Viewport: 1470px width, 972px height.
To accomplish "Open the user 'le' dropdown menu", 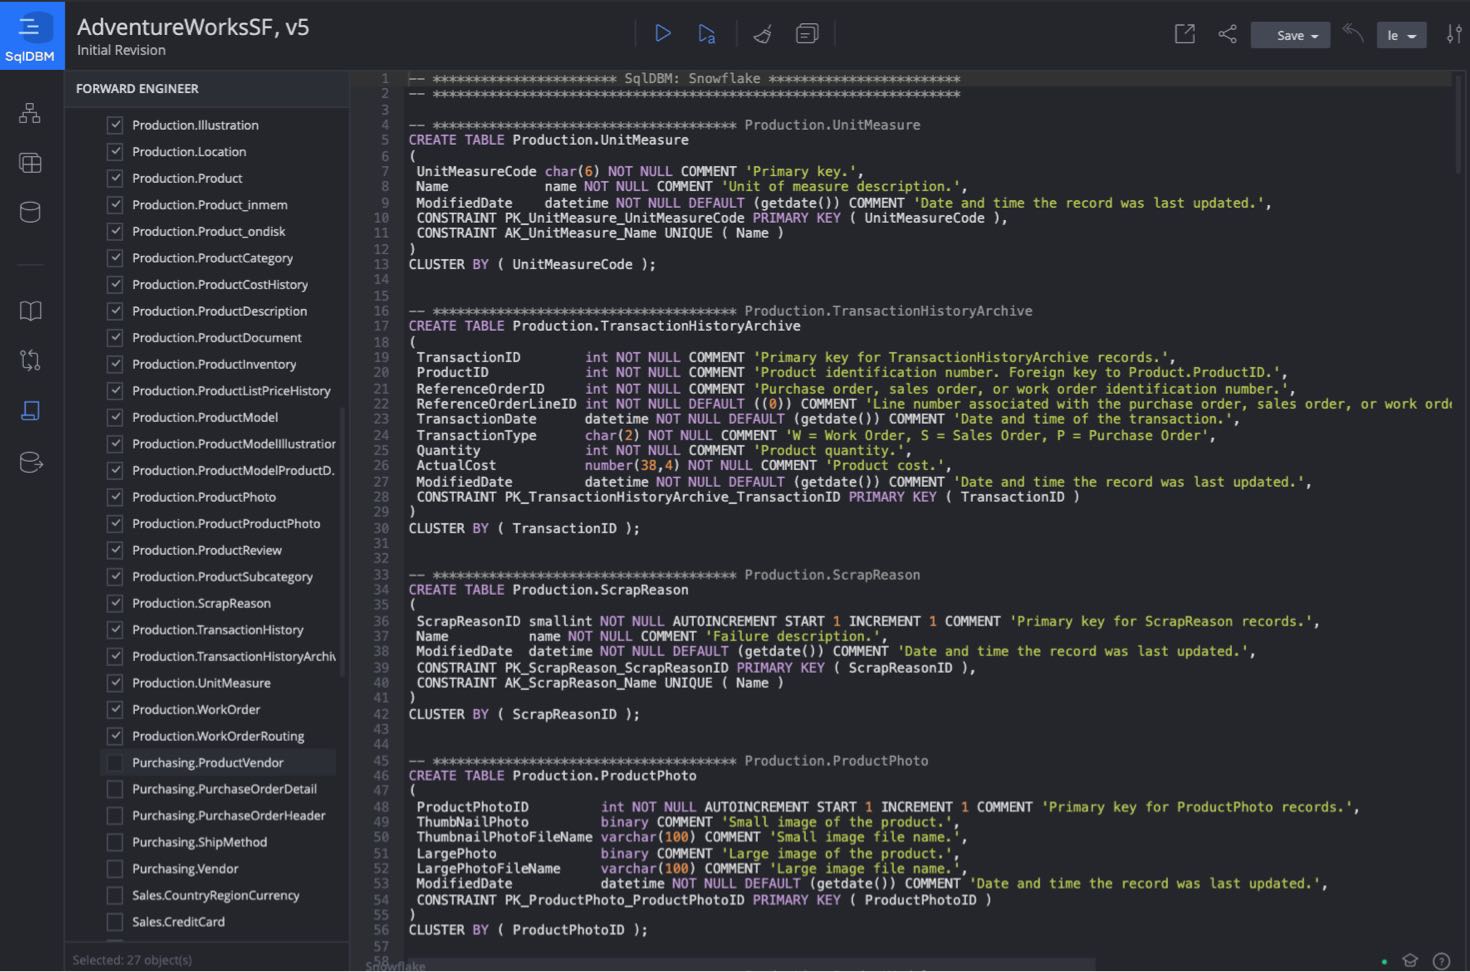I will [1401, 35].
